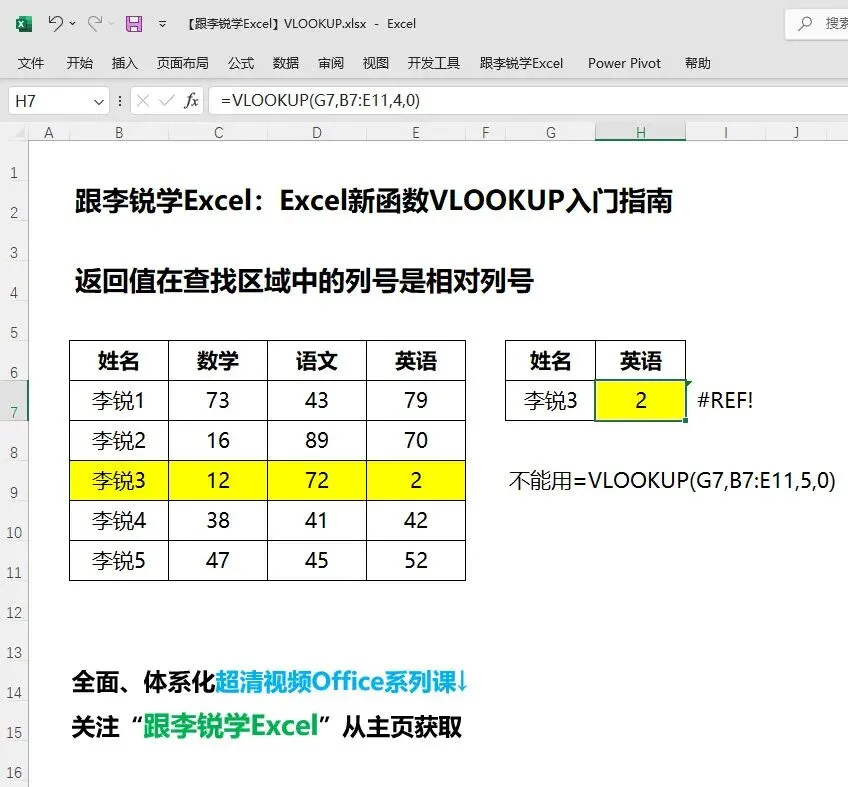Image resolution: width=848 pixels, height=787 pixels.
Task: Open the Power Pivot ribbon tab
Action: (624, 63)
